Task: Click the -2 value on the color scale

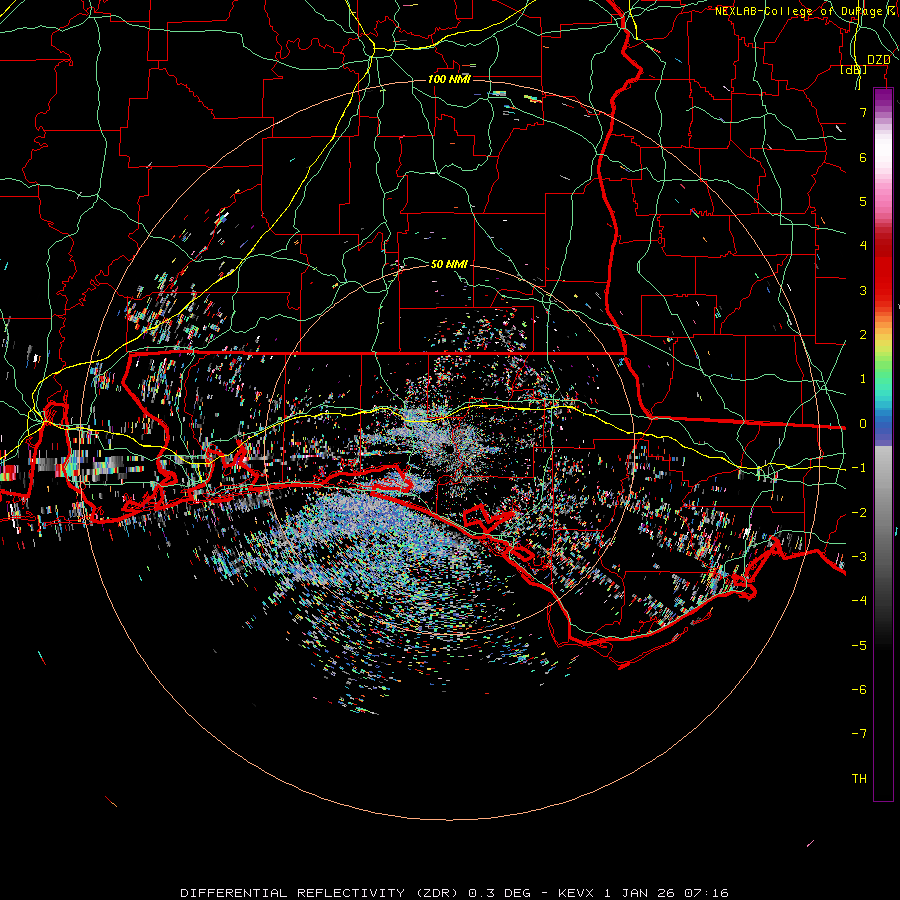Action: 859,513
